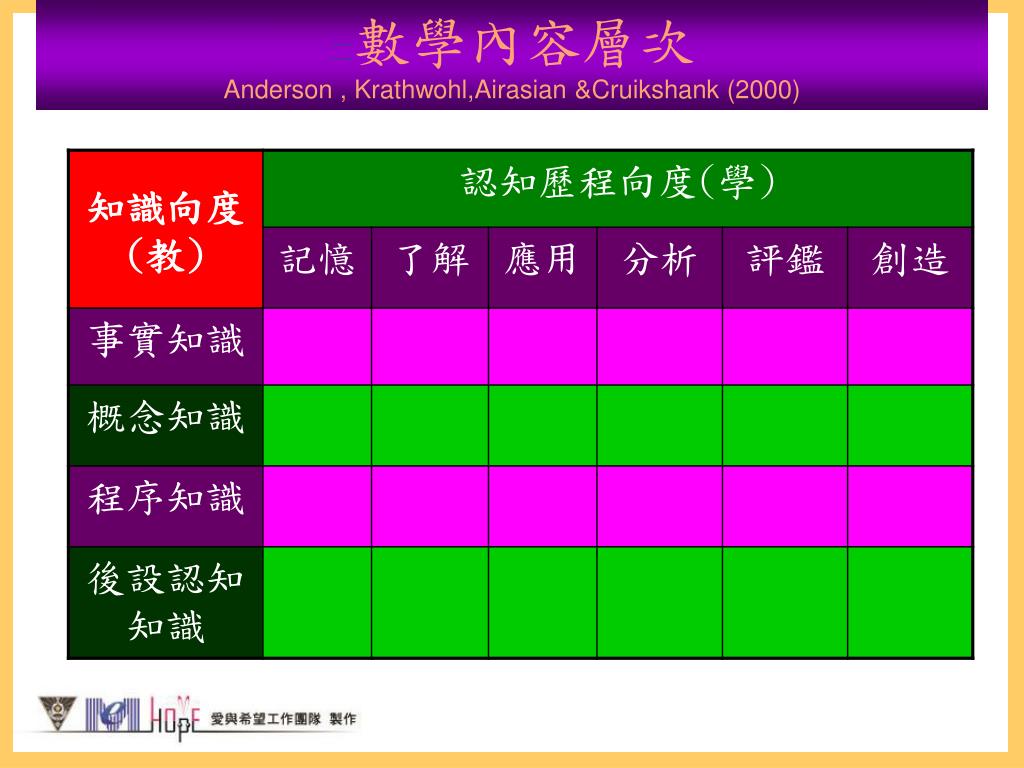Screen dimensions: 1024x768
Task: Click the HOPE logo in the footer
Action: [x=174, y=718]
